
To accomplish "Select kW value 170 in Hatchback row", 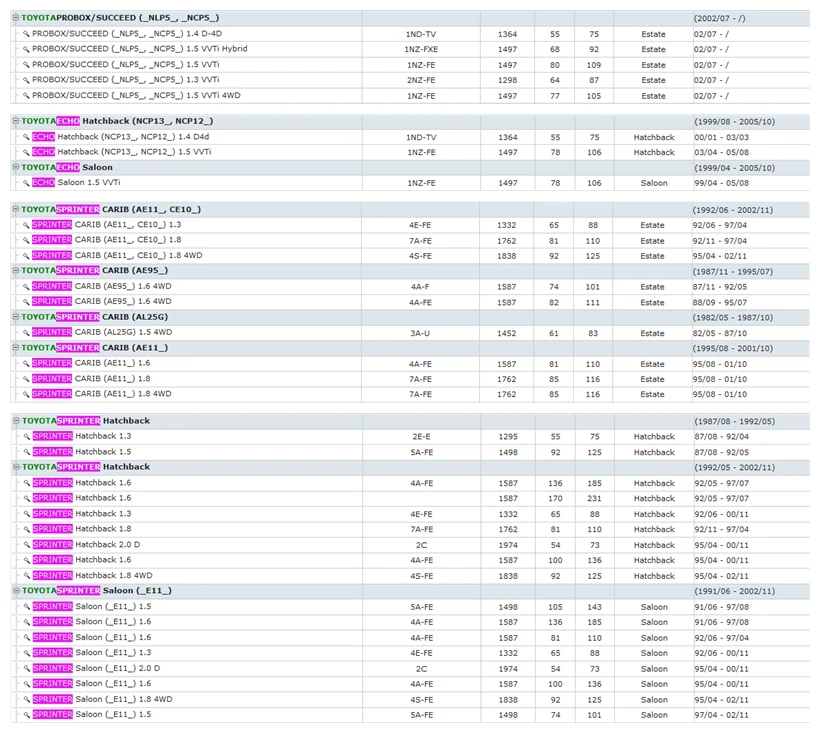I will click(x=555, y=499).
